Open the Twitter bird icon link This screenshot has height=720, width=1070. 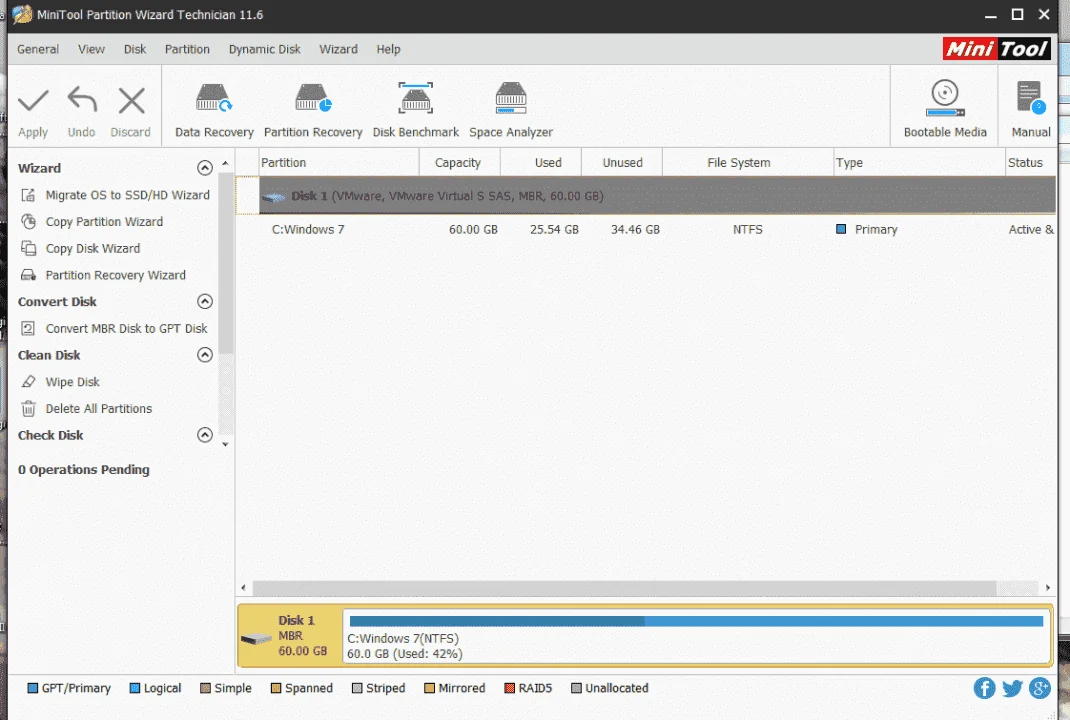coord(1012,688)
